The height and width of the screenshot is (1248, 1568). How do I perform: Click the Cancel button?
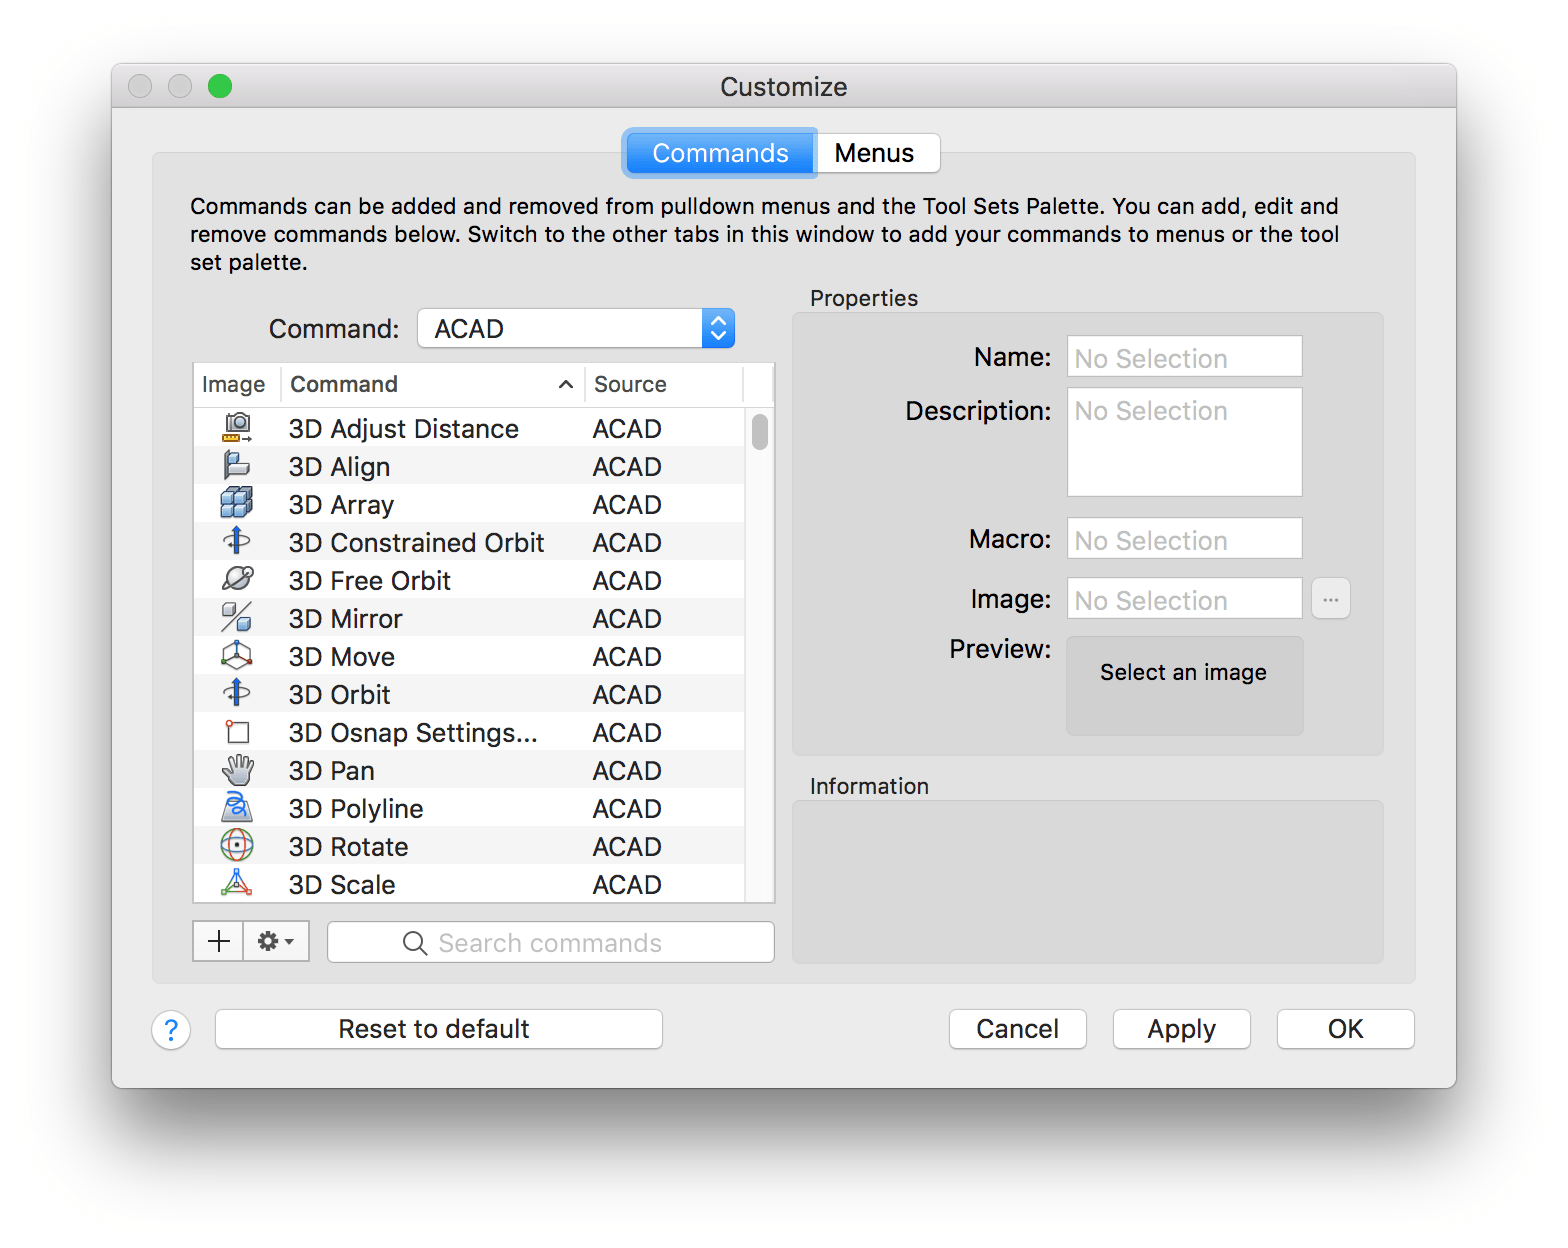click(1018, 1029)
